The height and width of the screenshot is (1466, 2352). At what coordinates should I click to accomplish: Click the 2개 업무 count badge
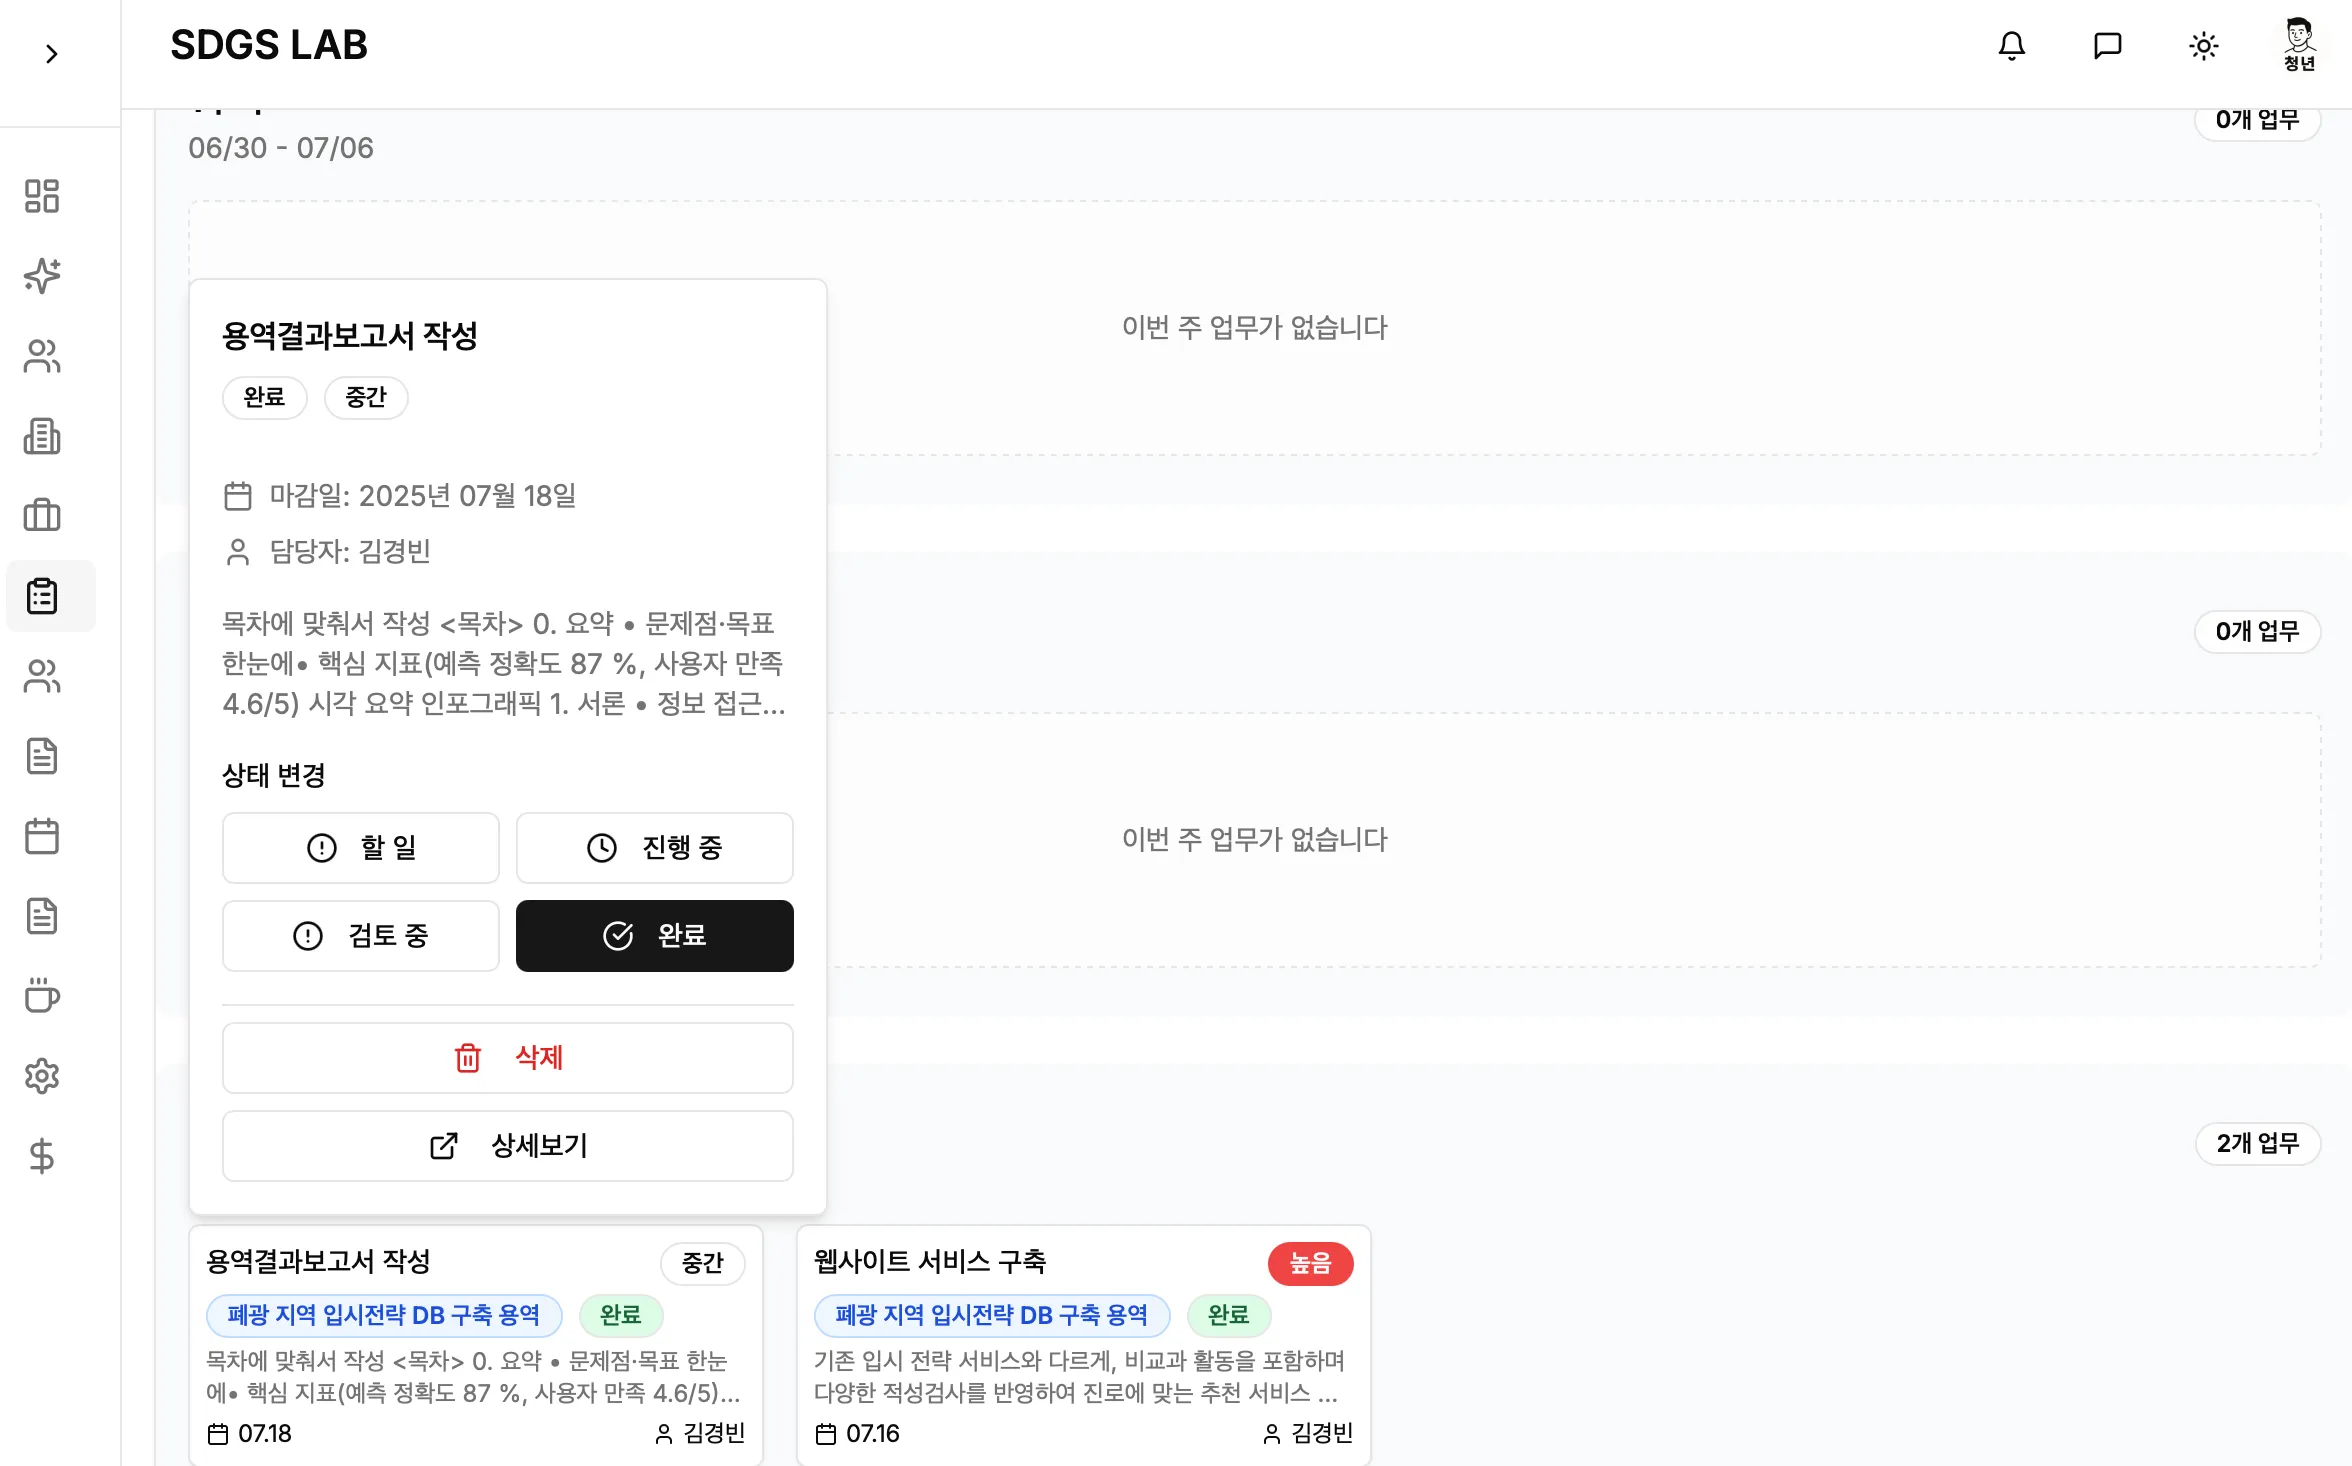[x=2258, y=1144]
